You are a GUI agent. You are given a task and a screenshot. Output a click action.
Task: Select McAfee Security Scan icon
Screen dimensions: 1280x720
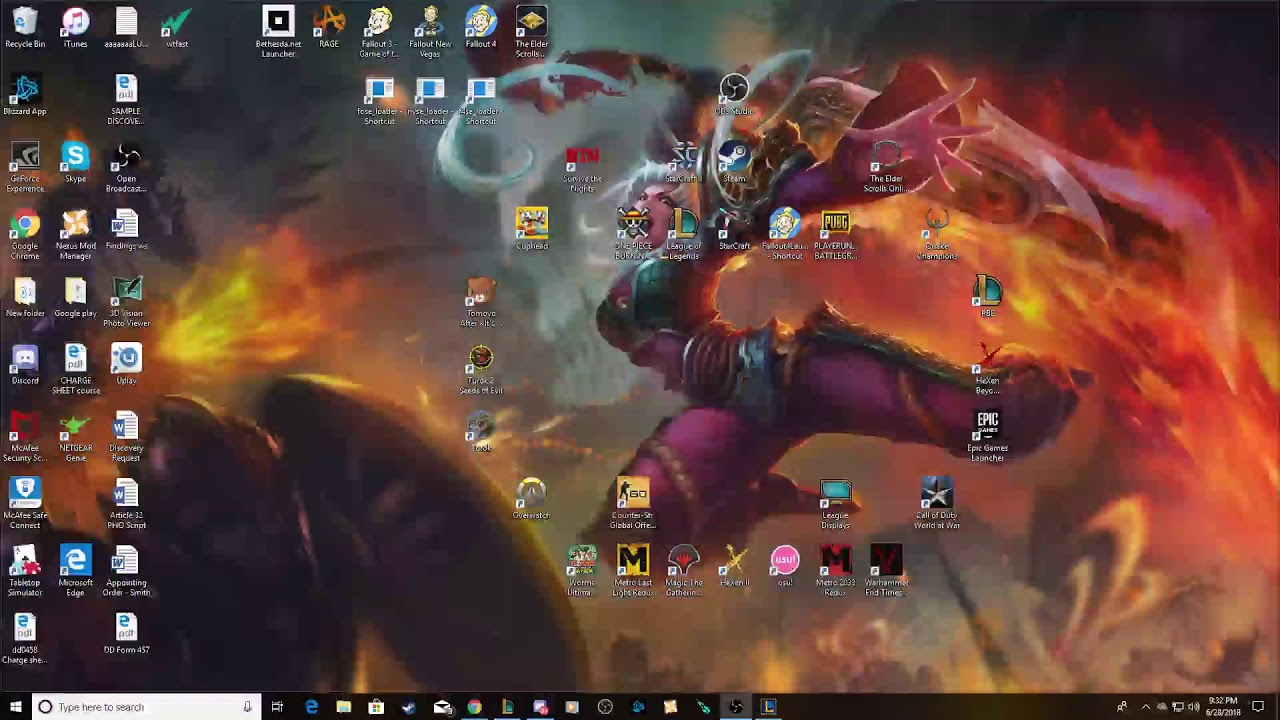click(25, 437)
